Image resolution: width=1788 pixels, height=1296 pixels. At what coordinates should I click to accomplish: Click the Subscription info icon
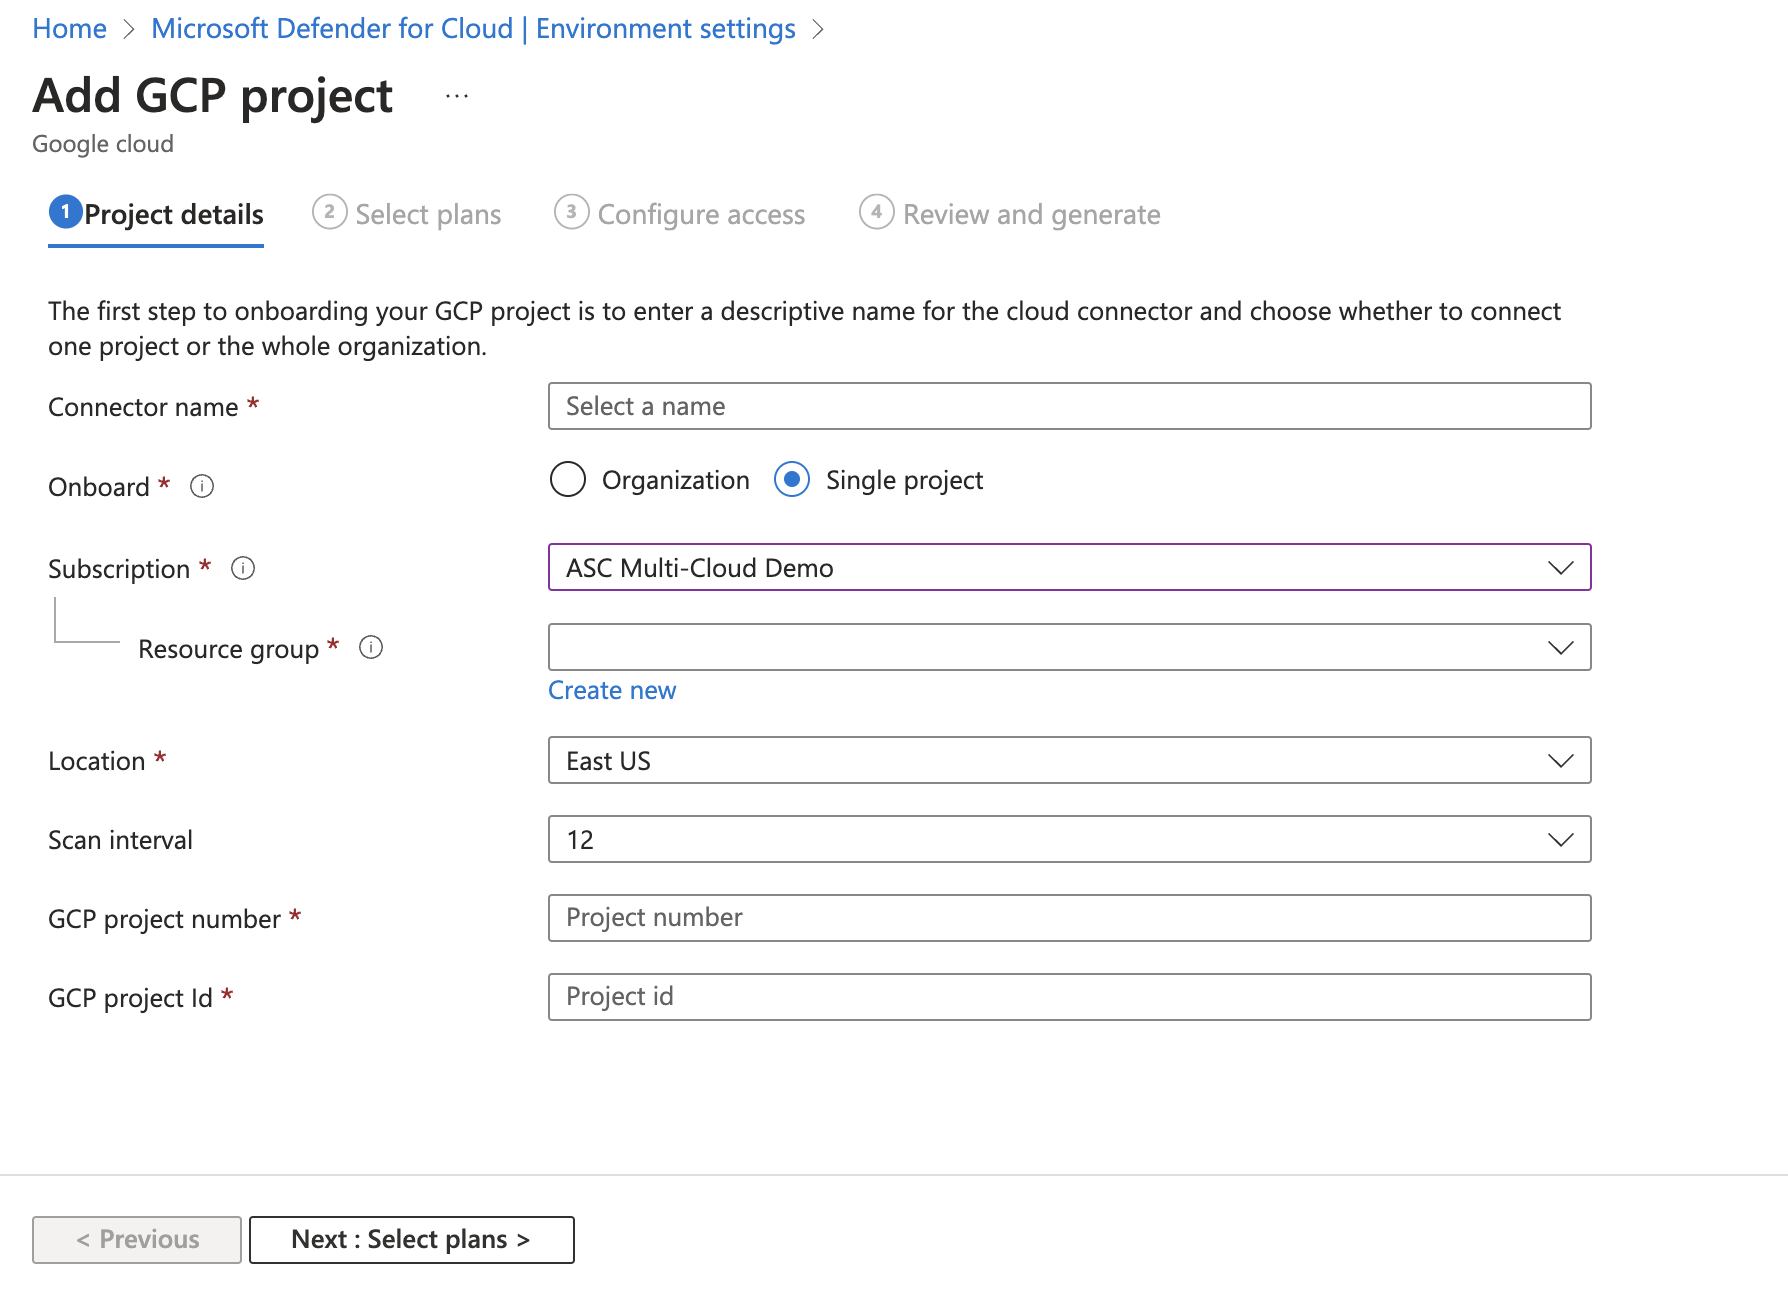(x=243, y=569)
